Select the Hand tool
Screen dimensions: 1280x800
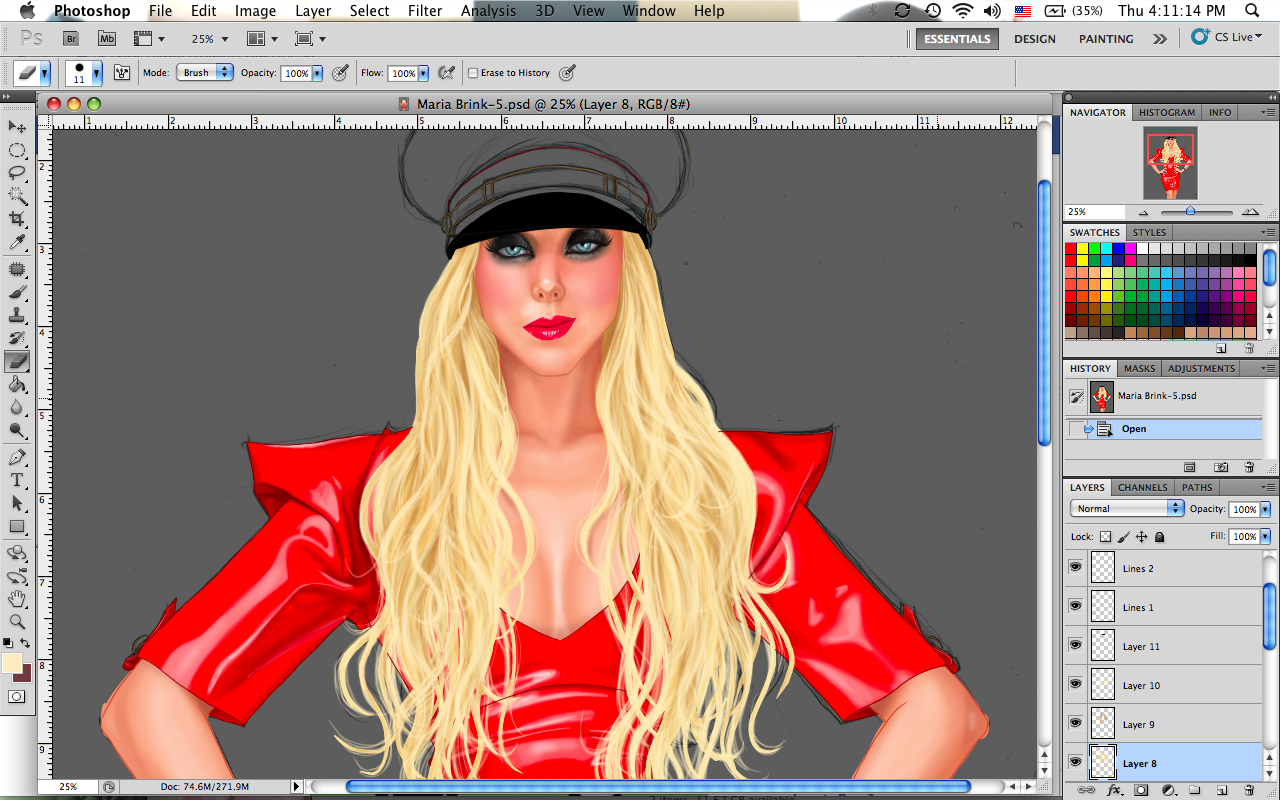(x=17, y=599)
